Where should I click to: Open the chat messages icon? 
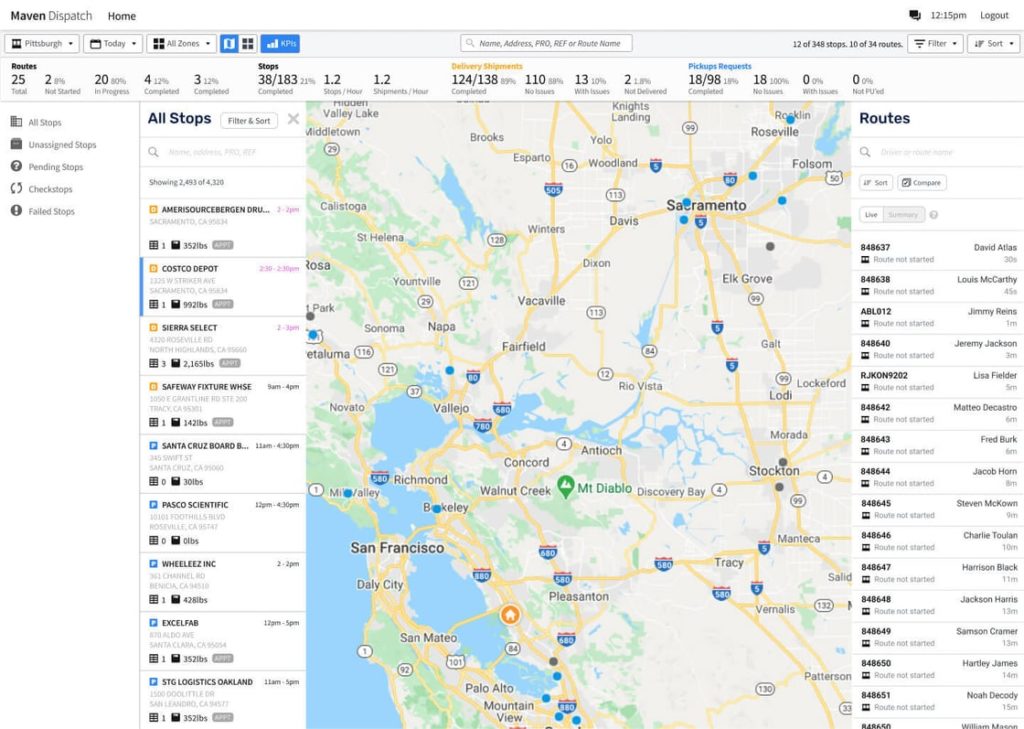pos(914,16)
